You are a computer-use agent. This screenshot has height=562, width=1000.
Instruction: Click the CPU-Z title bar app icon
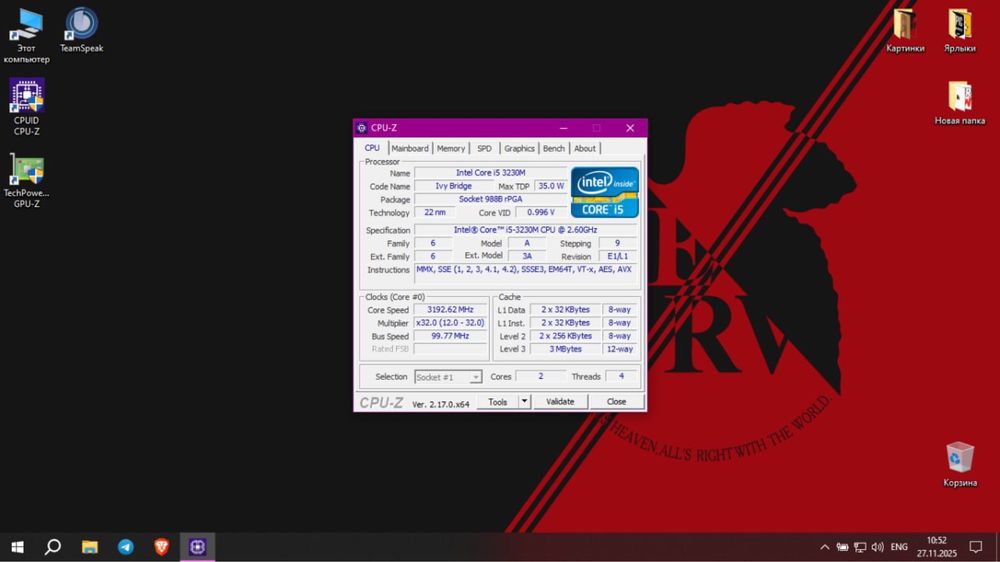pyautogui.click(x=362, y=128)
